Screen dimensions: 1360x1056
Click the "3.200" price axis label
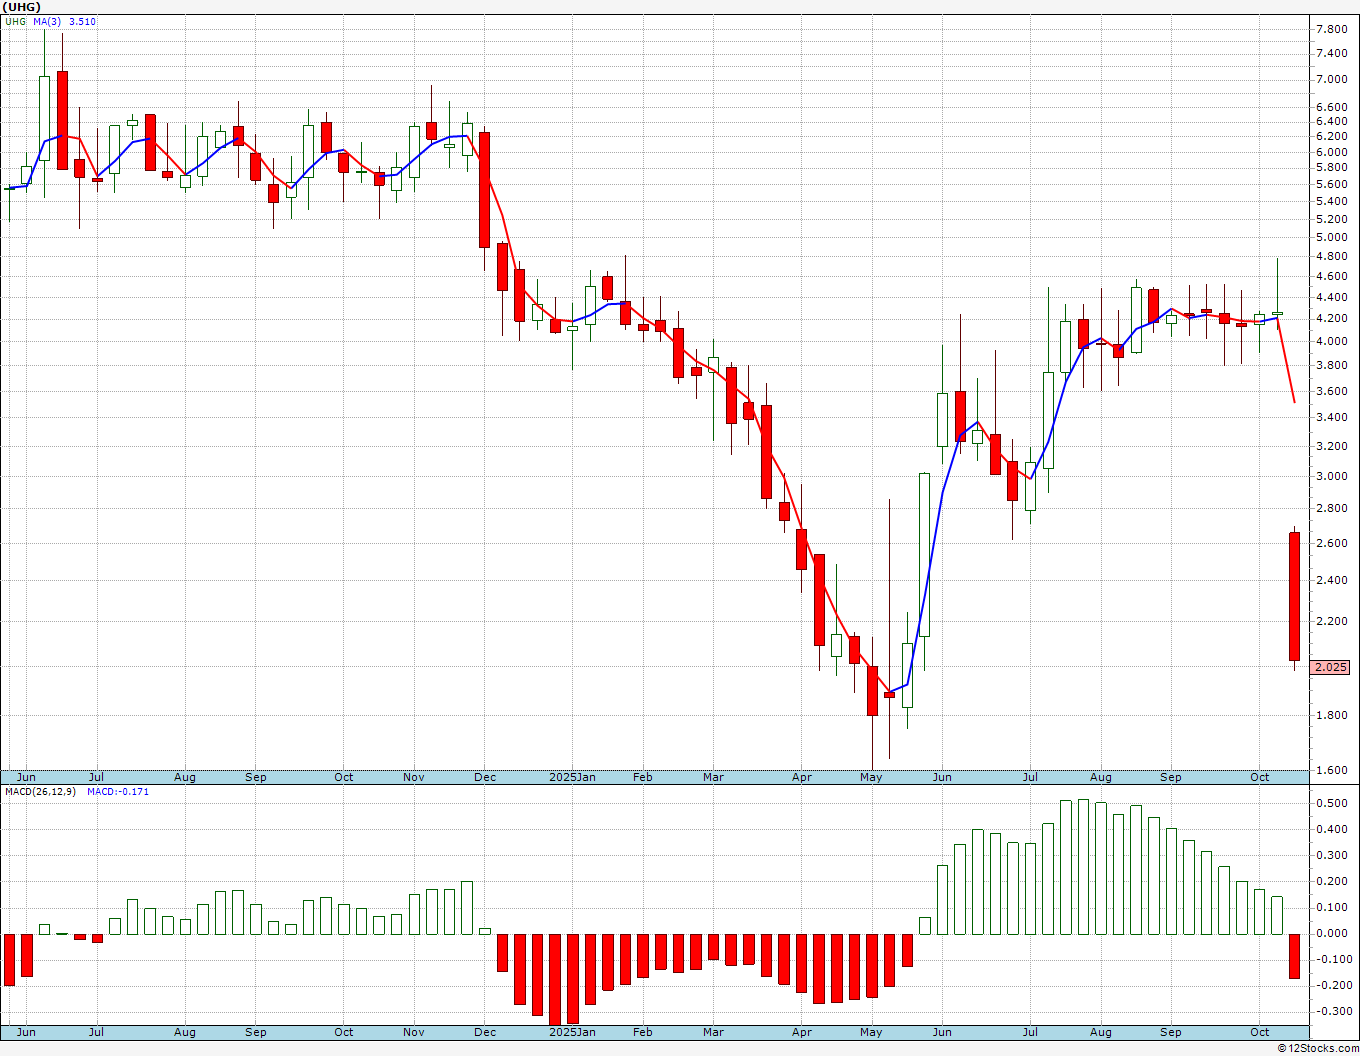tap(1331, 446)
